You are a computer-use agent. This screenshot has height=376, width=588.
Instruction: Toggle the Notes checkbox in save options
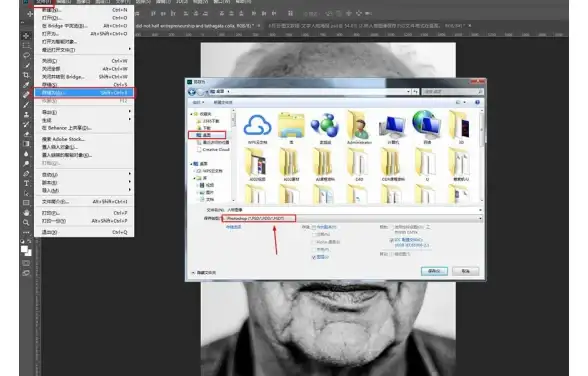[x=314, y=234]
